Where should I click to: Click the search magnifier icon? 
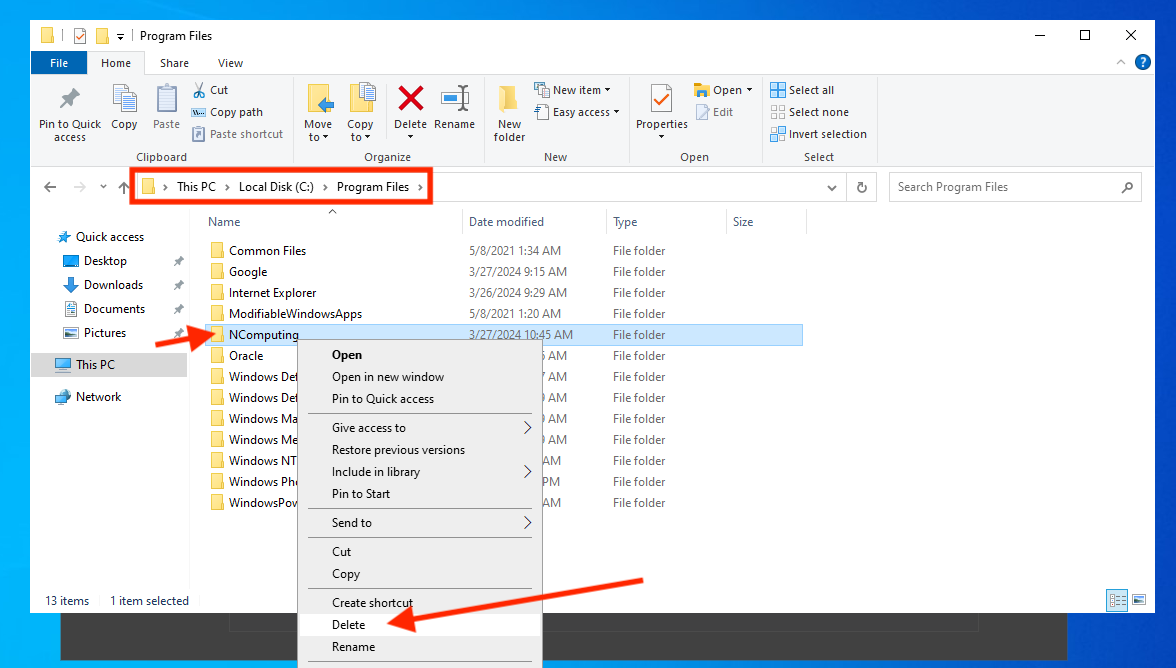click(x=1126, y=187)
